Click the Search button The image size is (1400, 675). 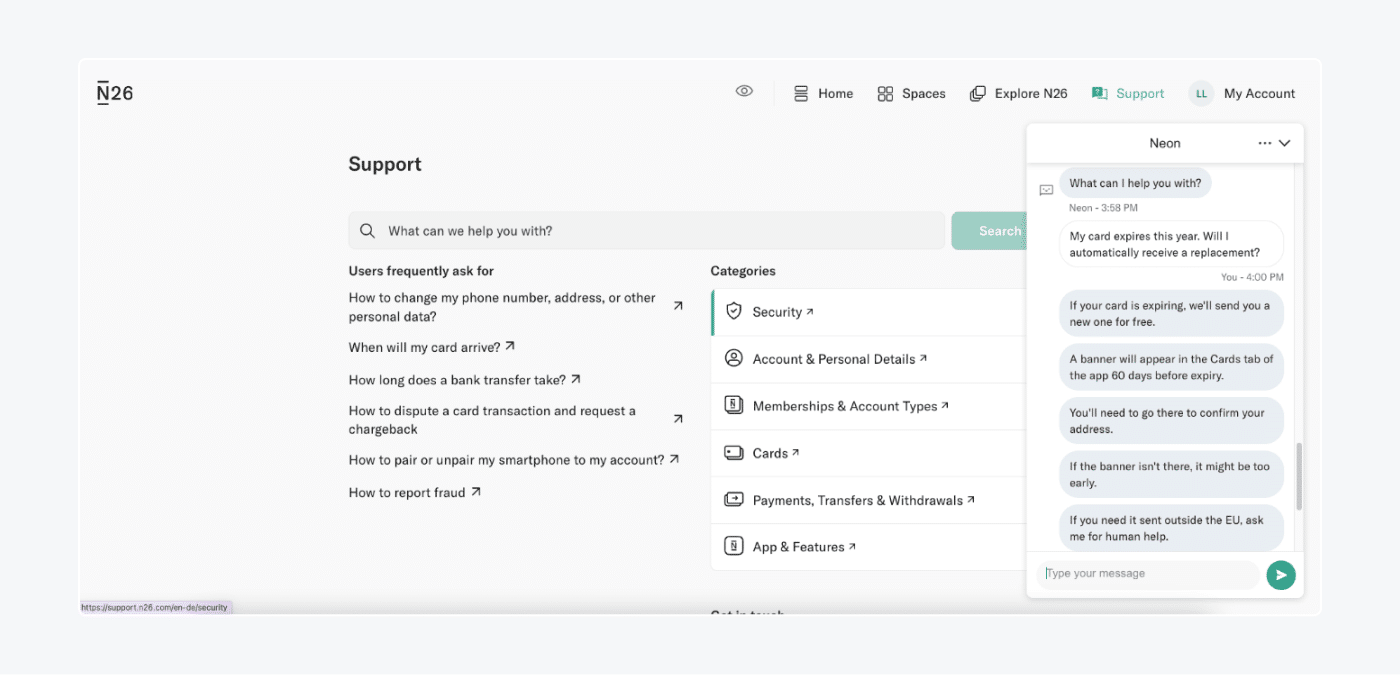(x=989, y=230)
